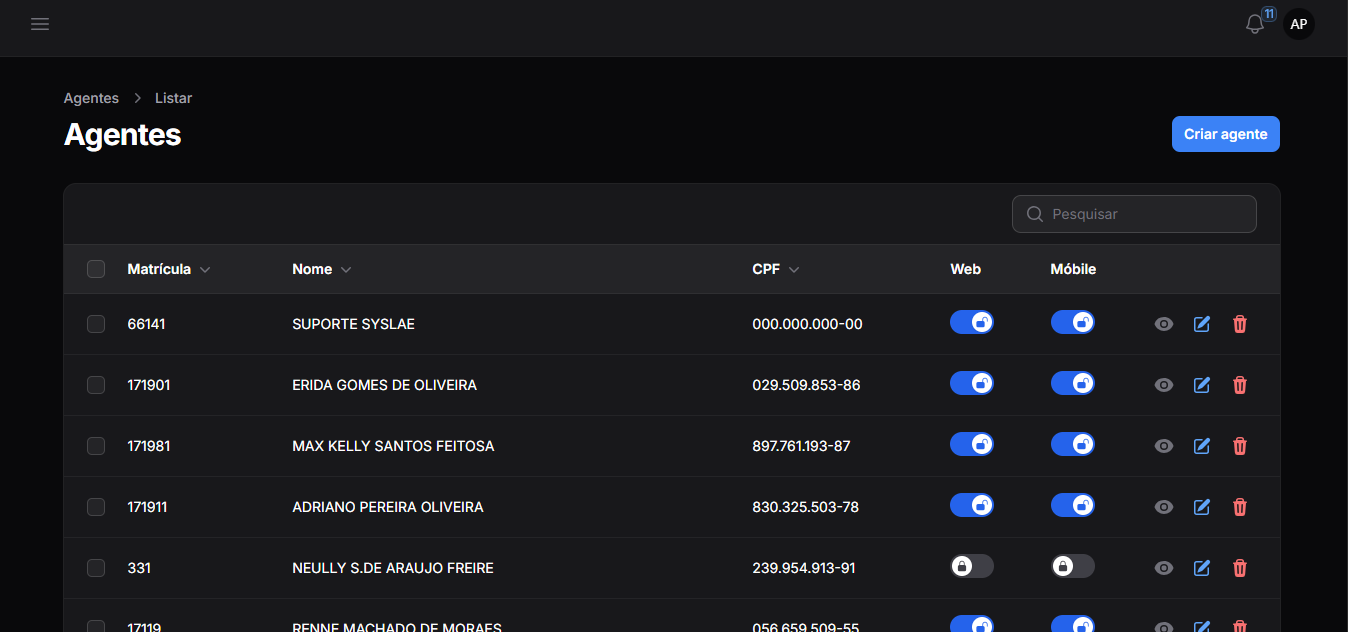The width and height of the screenshot is (1348, 632).
Task: Open the hamburger sidebar menu
Action: [x=40, y=24]
